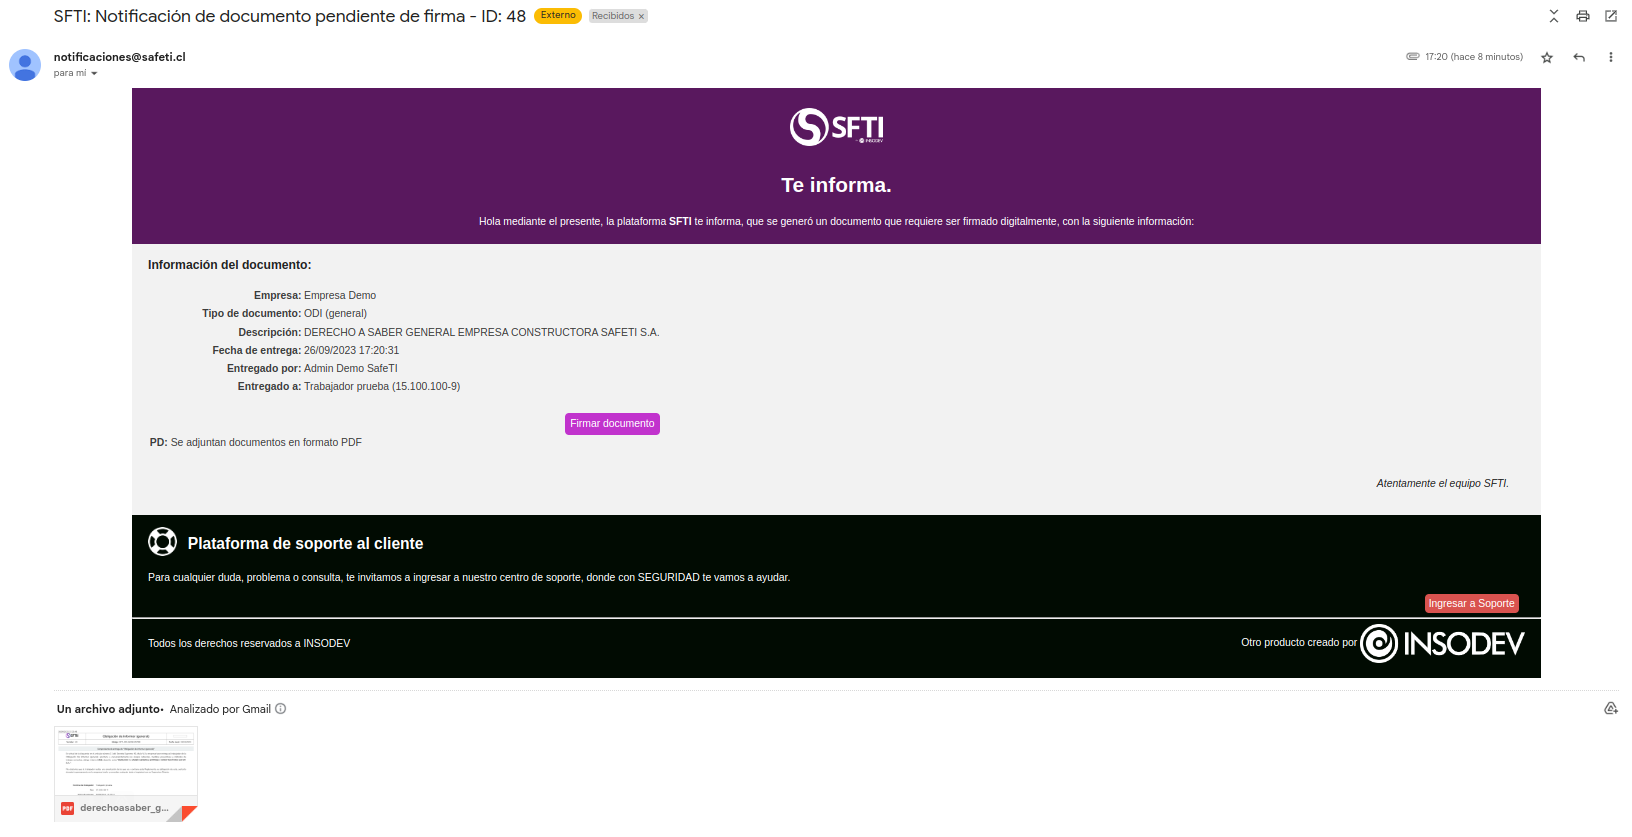Image resolution: width=1632 pixels, height=837 pixels.
Task: Click 'Plataforma de soporte al cliente' heading
Action: click(305, 543)
